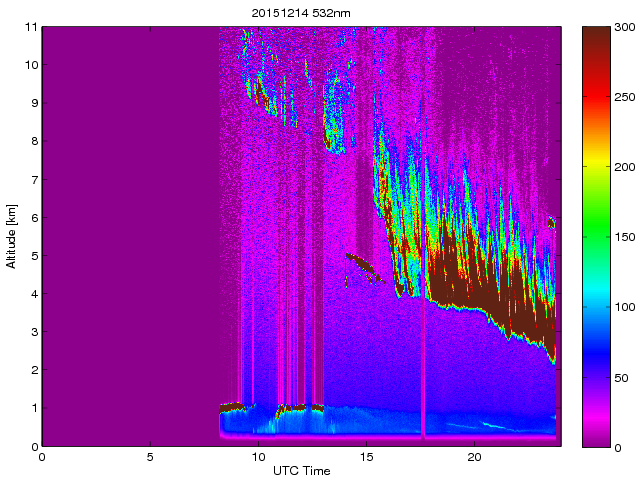Click the colorbar tick label 50
This screenshot has height=480, width=640.
[x=621, y=378]
